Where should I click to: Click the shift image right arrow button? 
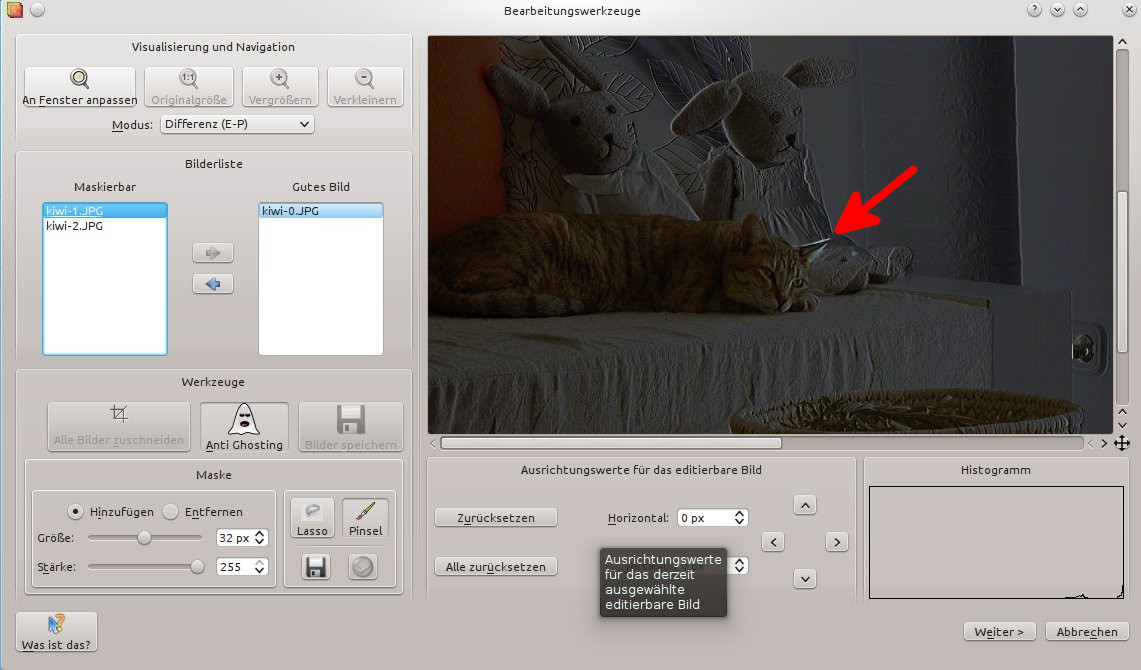tap(837, 542)
